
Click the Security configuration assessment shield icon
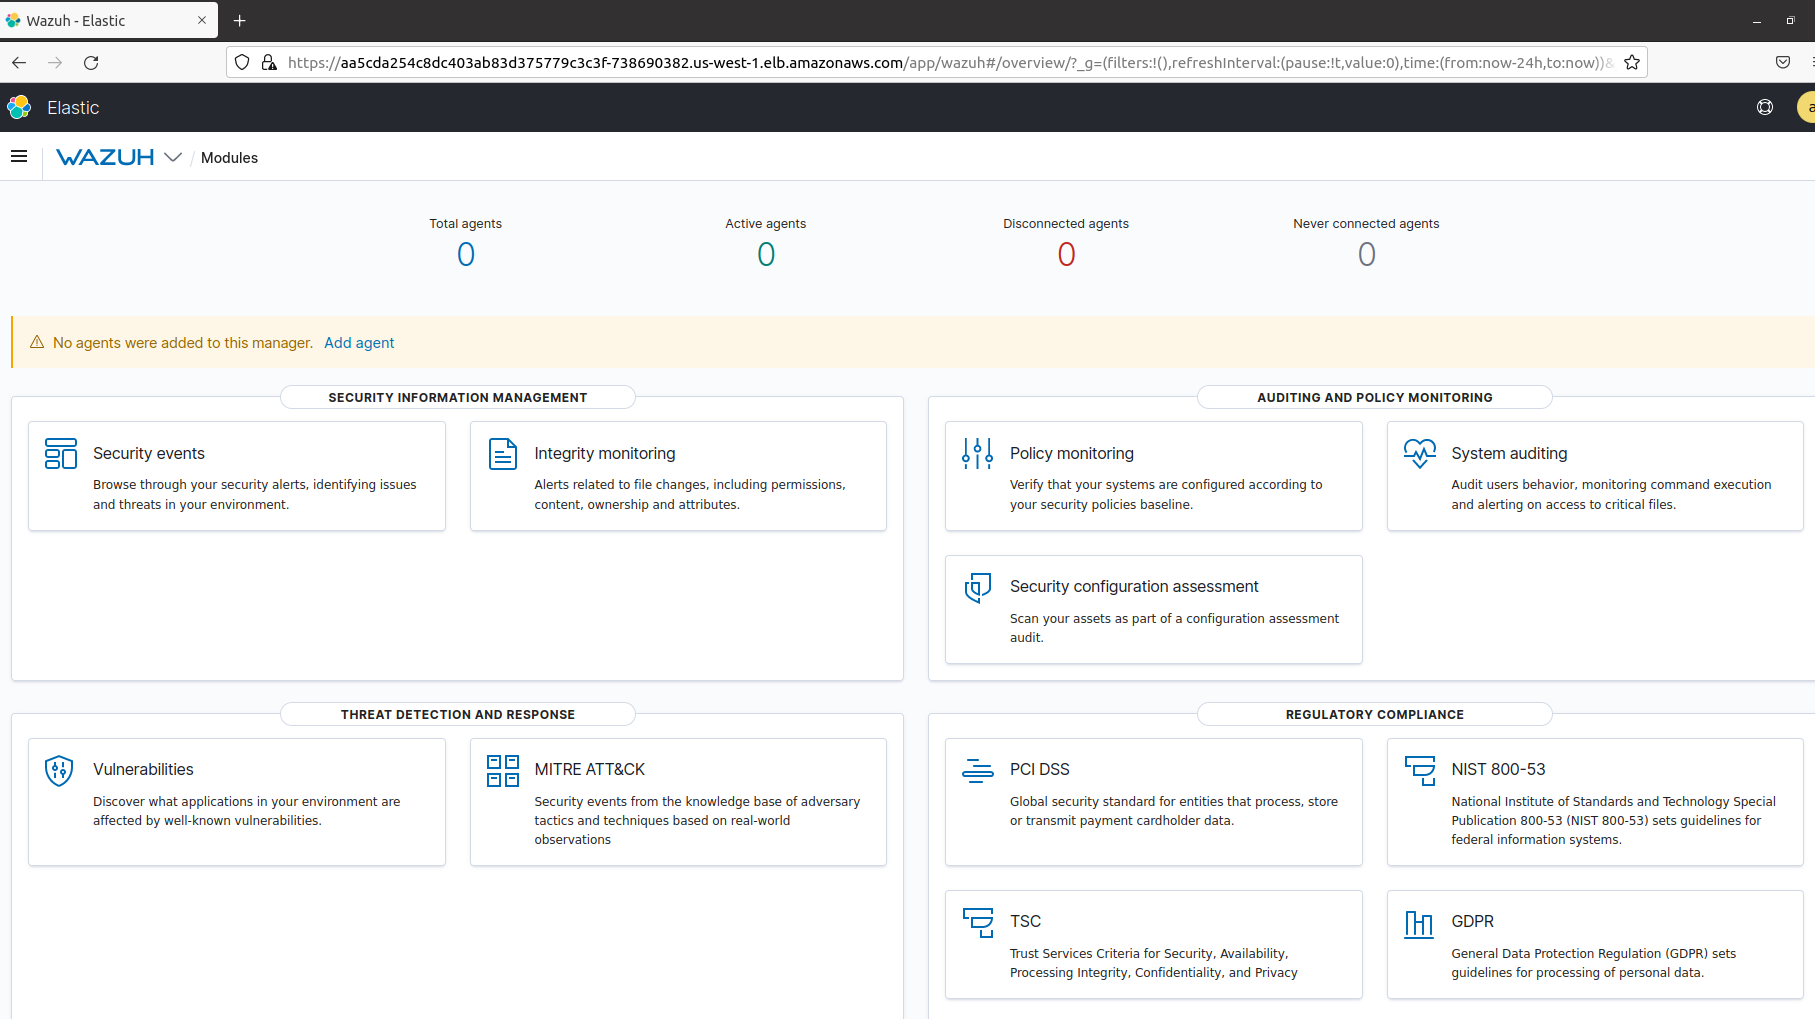[977, 587]
